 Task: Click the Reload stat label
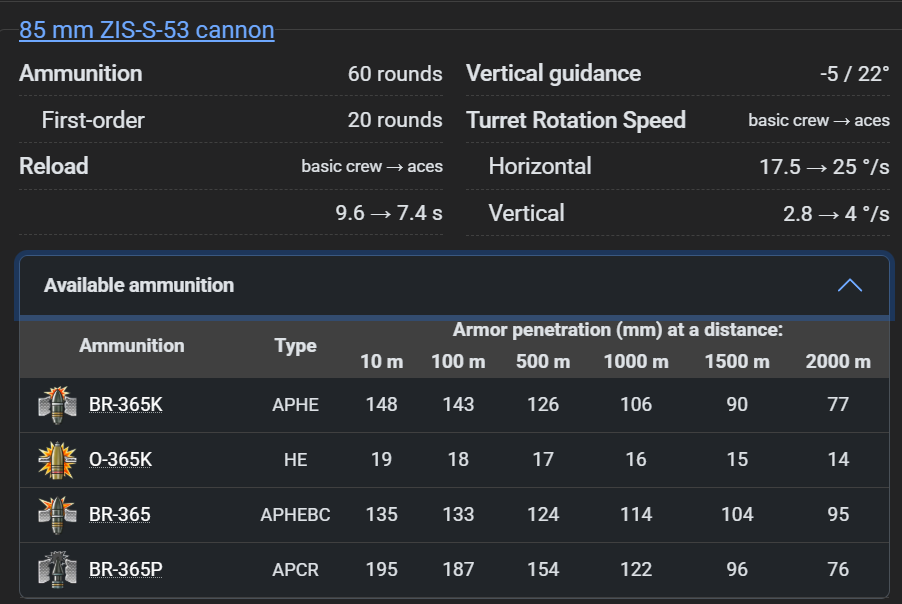click(x=54, y=166)
